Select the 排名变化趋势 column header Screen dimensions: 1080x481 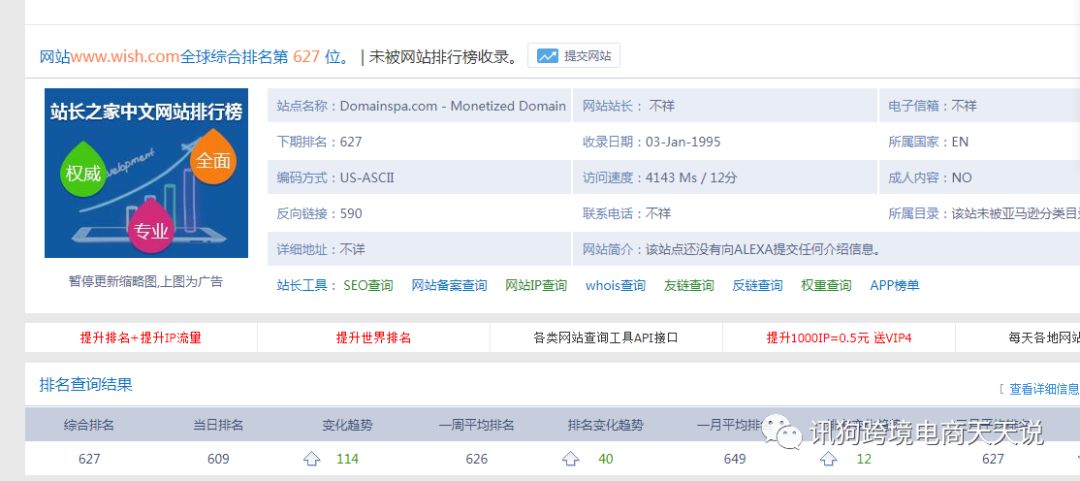605,425
